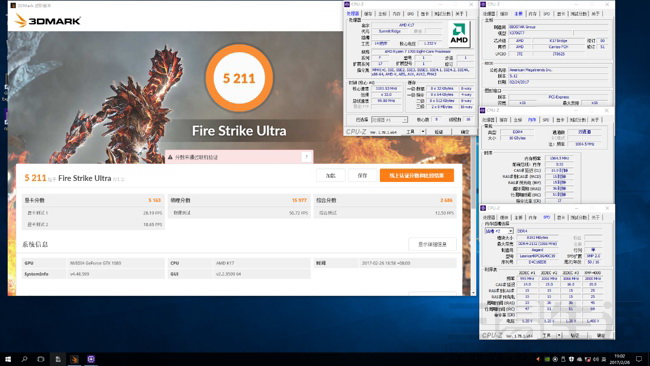Click the taskbar search magnifier icon
Screen dimensions: 650x366
(x=24, y=359)
